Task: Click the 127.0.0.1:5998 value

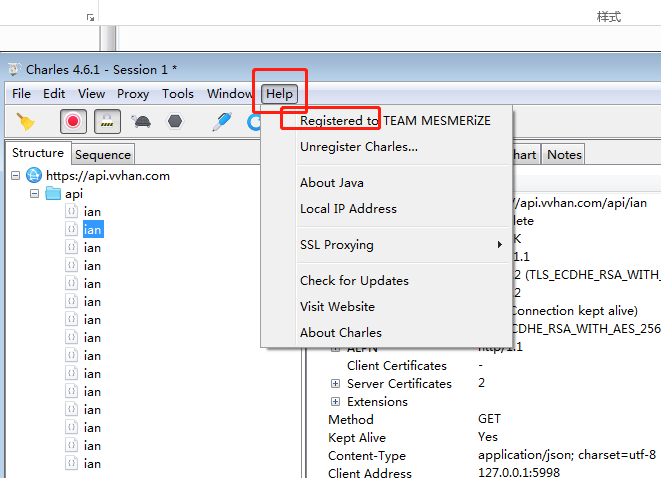Action: tap(519, 472)
